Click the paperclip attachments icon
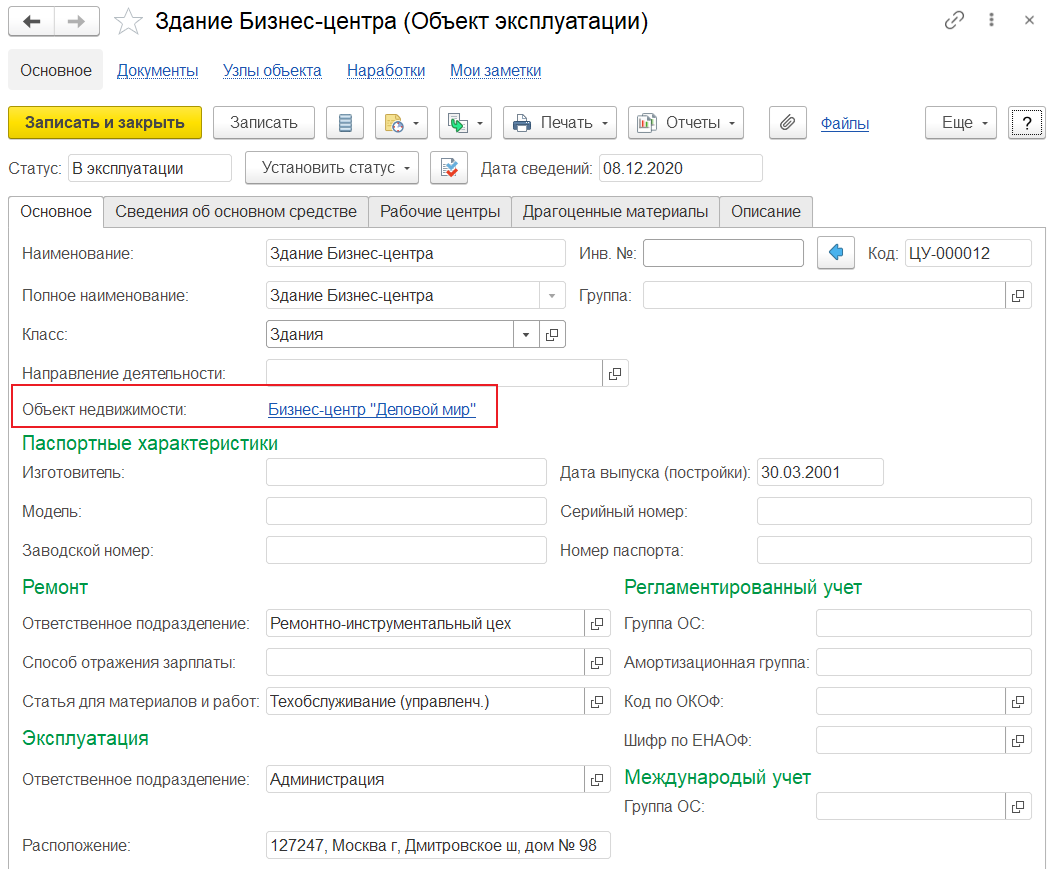 787,123
